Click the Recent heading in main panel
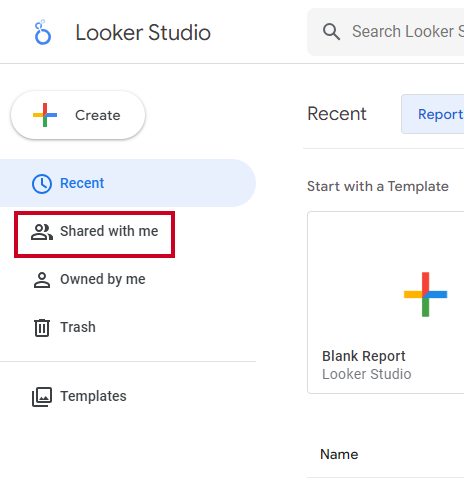The image size is (464, 480). (337, 114)
